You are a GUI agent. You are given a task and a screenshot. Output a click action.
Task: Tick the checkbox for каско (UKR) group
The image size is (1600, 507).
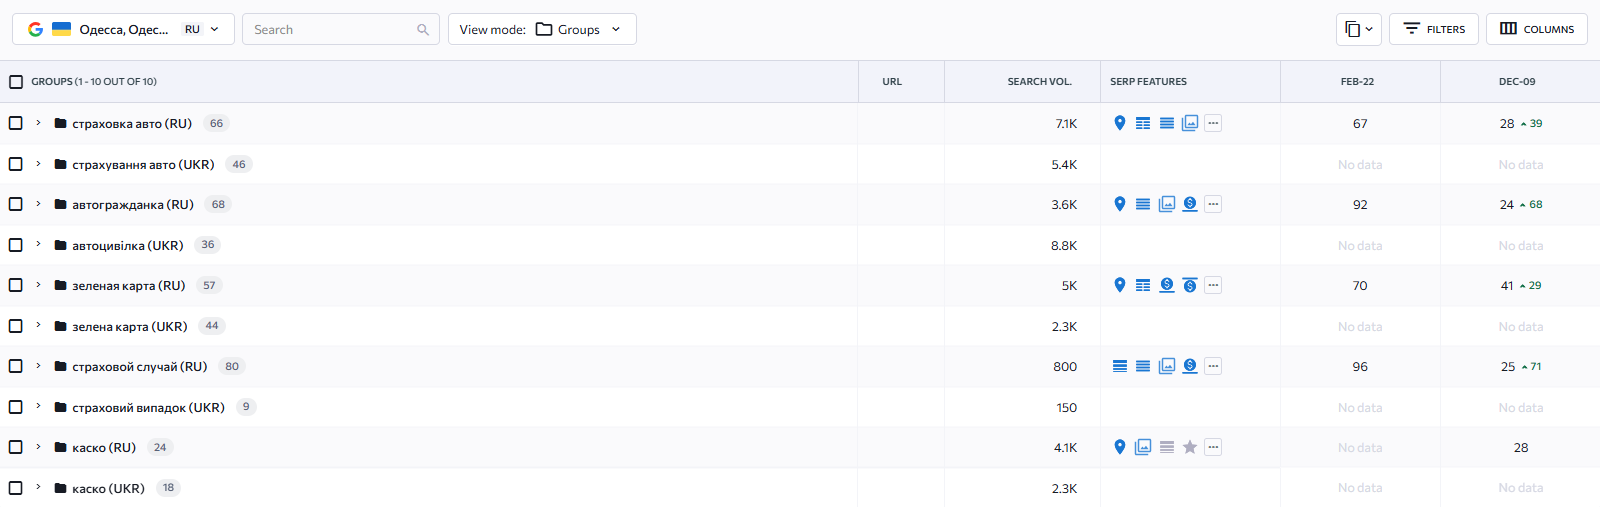coord(16,488)
